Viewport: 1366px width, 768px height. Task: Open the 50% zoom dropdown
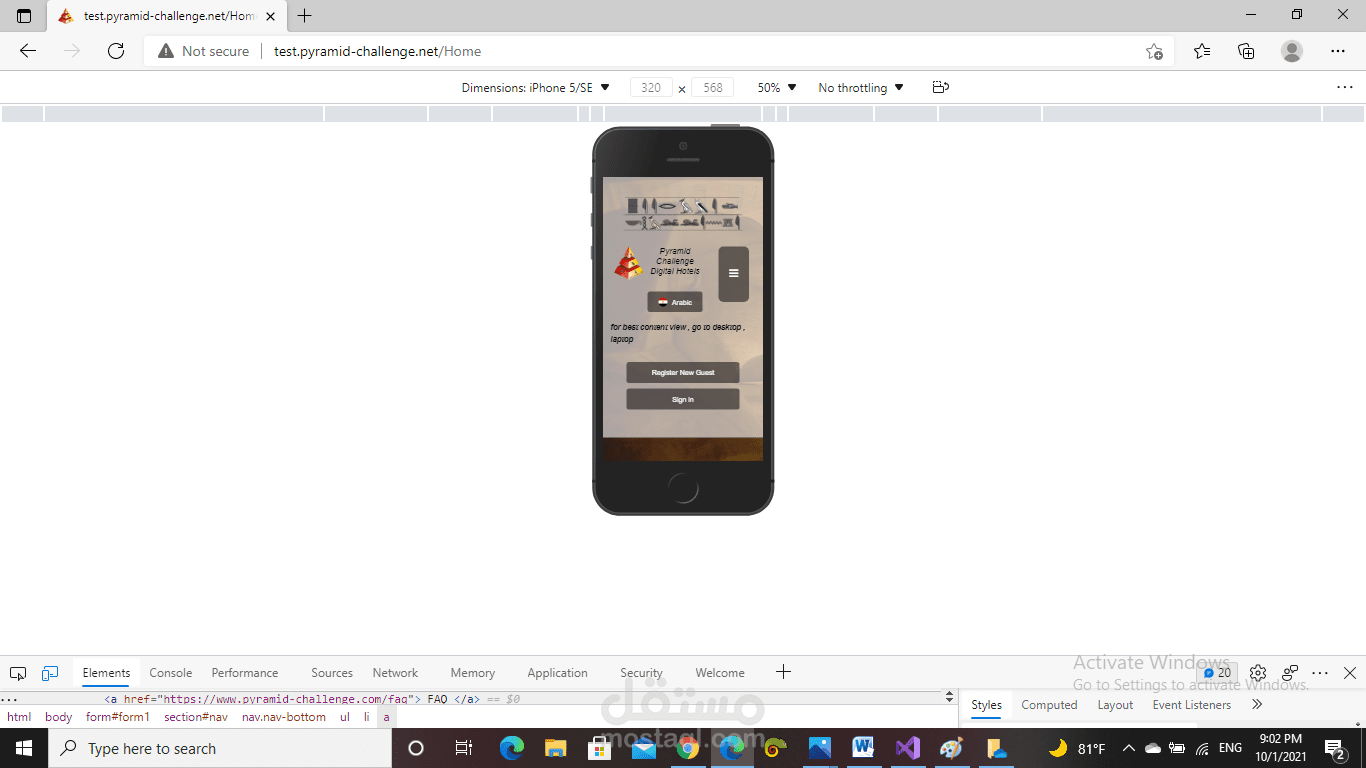coord(777,88)
